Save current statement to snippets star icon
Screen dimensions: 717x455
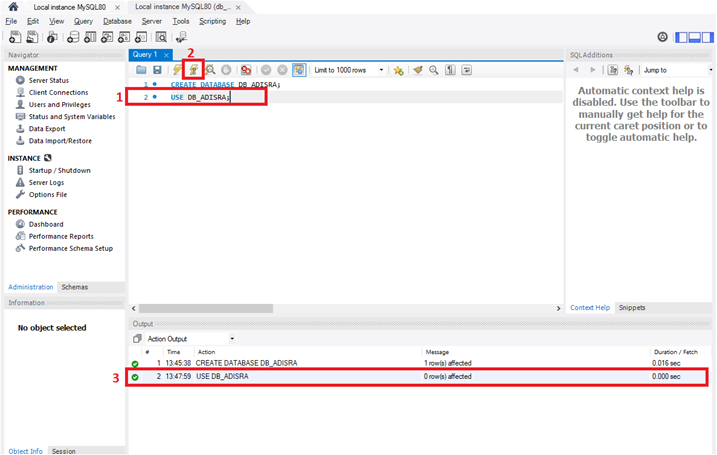pos(398,70)
